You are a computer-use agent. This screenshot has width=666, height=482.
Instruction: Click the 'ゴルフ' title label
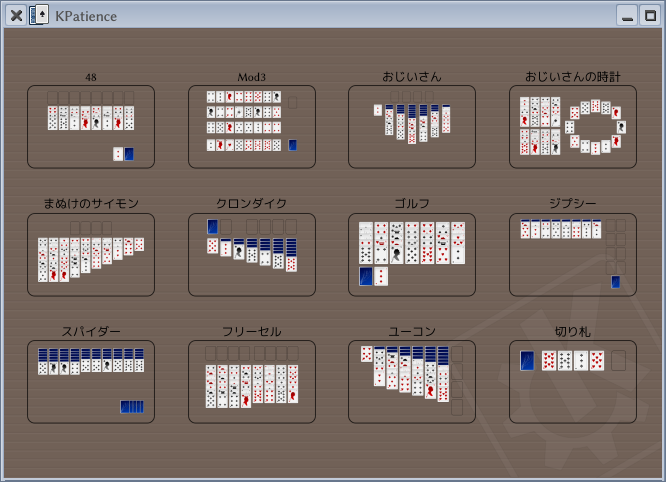(x=412, y=203)
